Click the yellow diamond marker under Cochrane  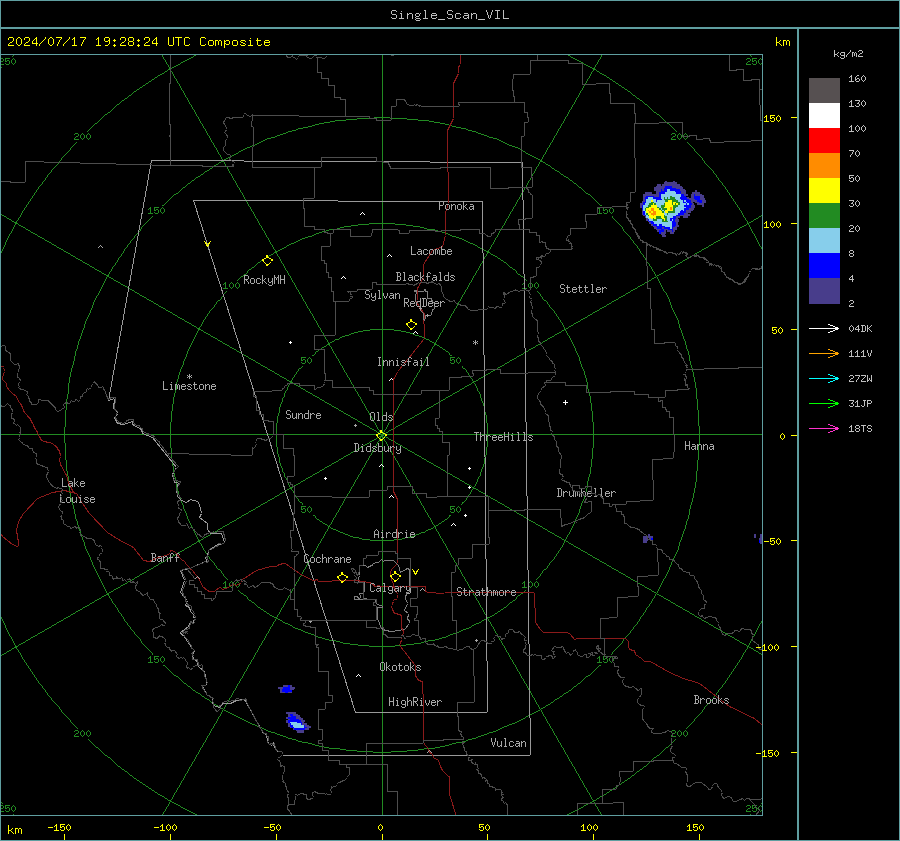pyautogui.click(x=342, y=577)
